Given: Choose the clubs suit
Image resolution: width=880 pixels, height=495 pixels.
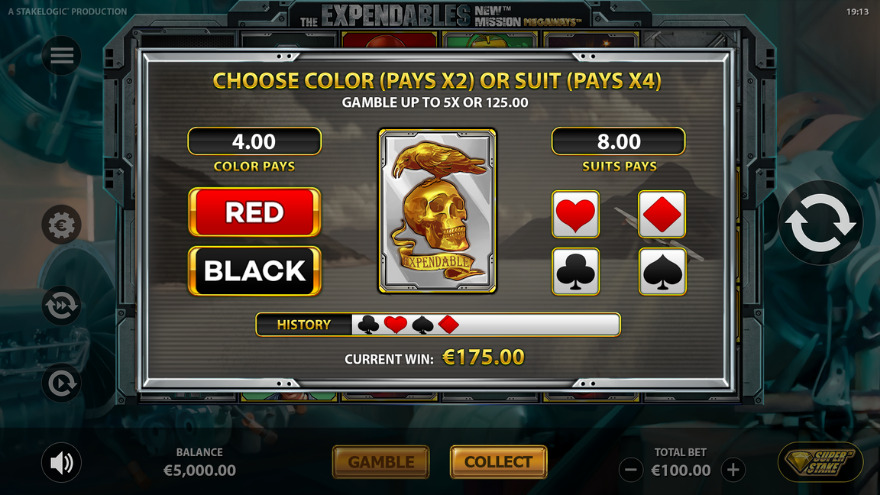Looking at the screenshot, I should [x=576, y=272].
